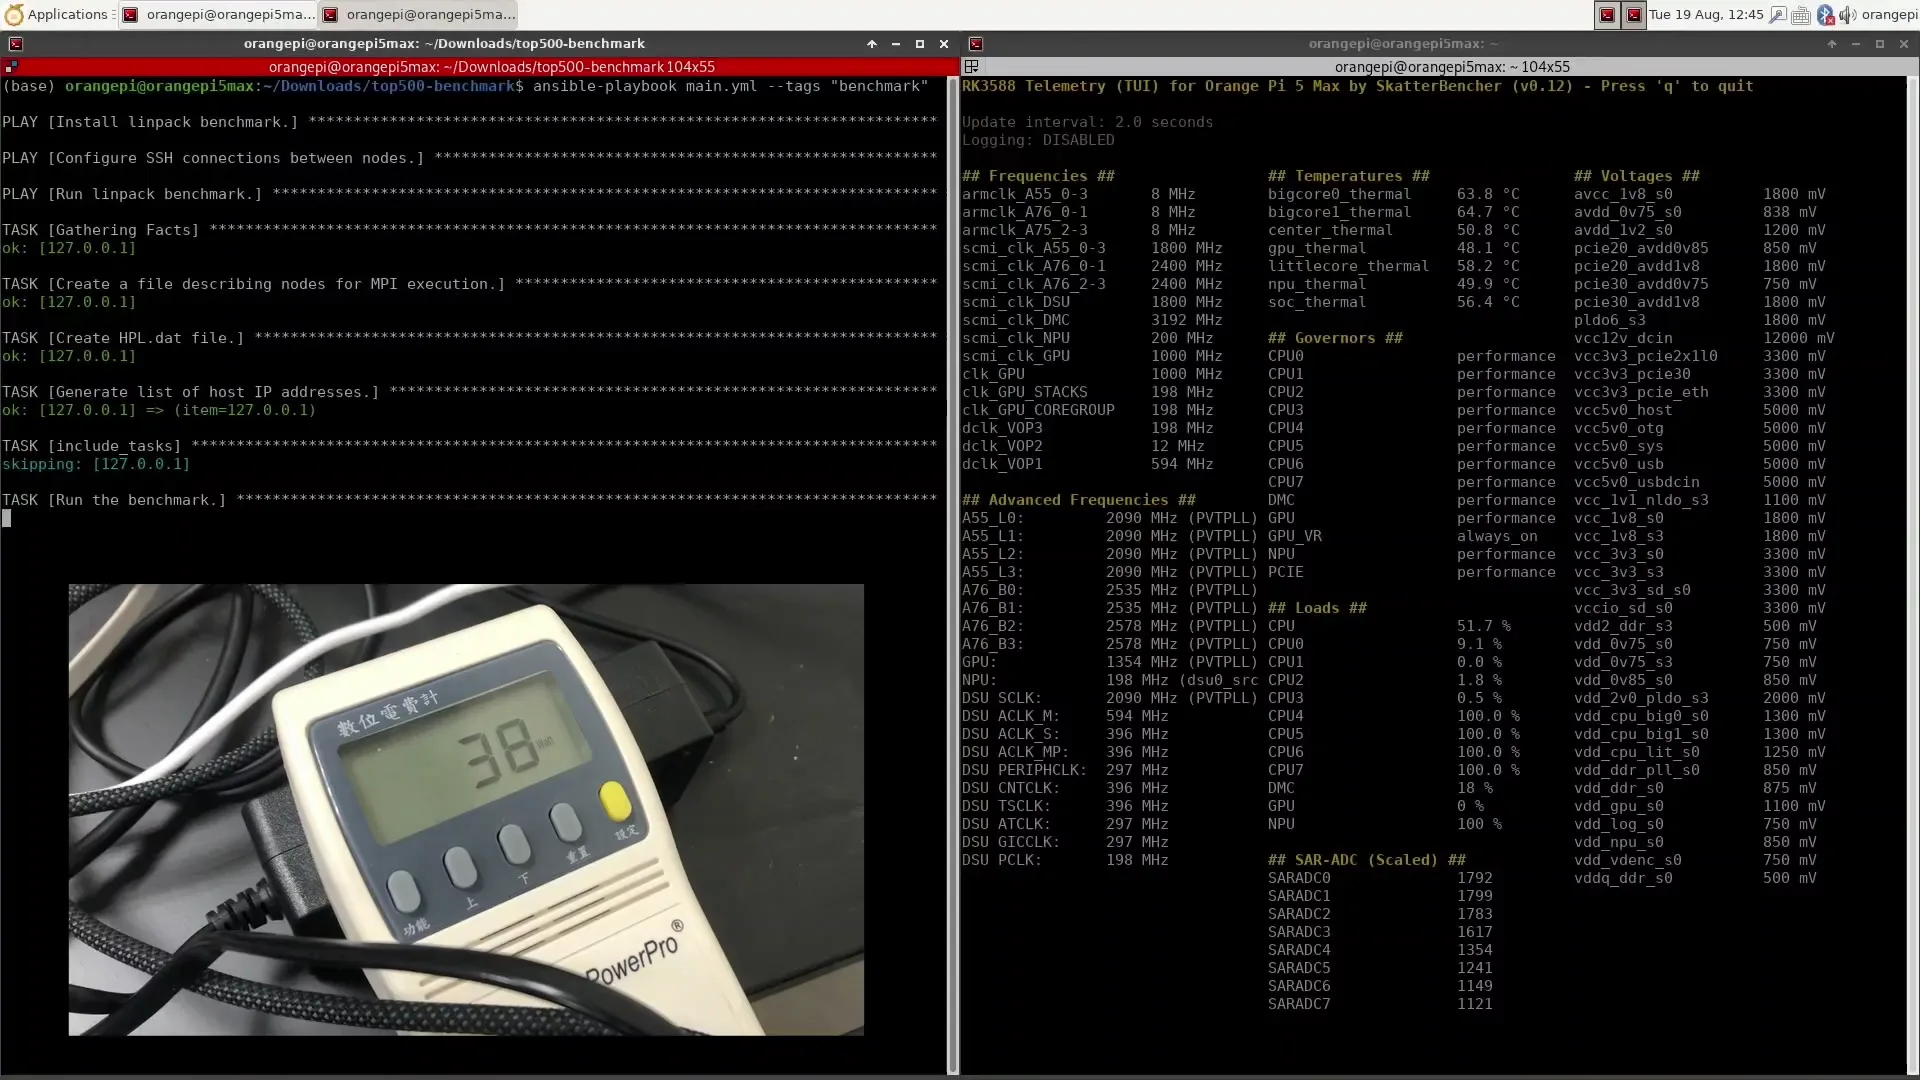The width and height of the screenshot is (1920, 1080).
Task: Roll up the right terminal with the arrow icon
Action: coord(1831,44)
